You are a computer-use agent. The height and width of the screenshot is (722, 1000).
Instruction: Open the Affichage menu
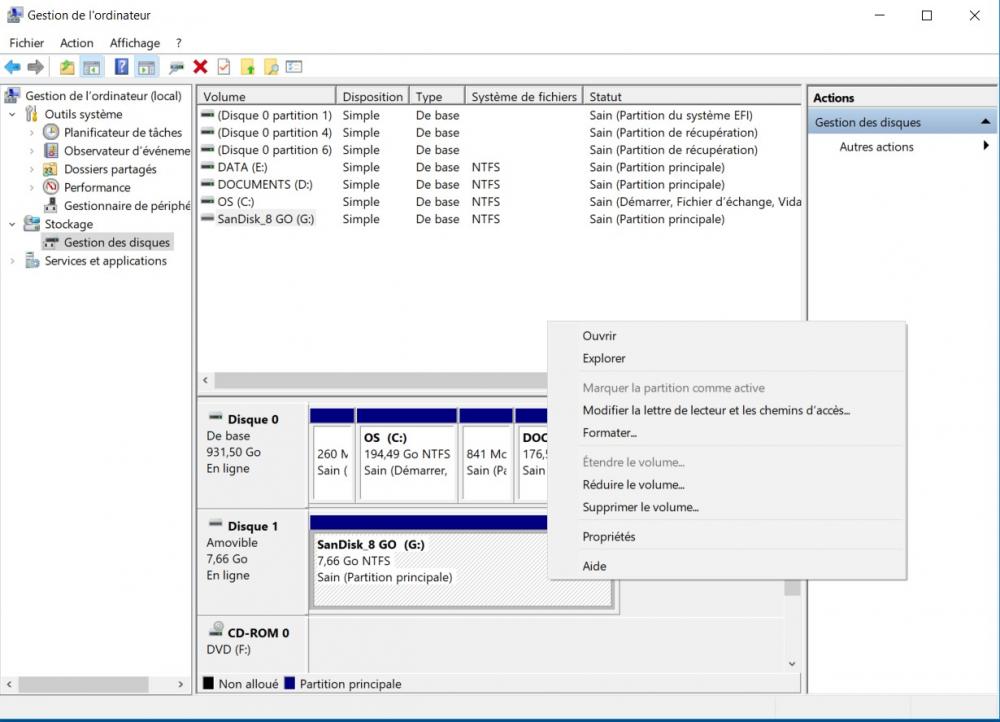[135, 43]
